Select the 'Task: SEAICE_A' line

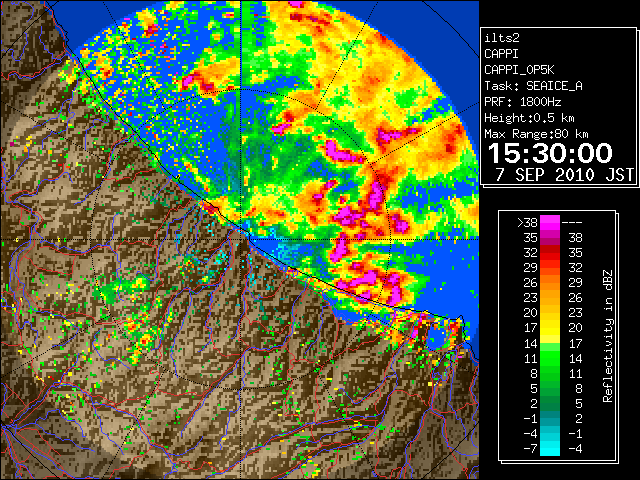pyautogui.click(x=533, y=86)
